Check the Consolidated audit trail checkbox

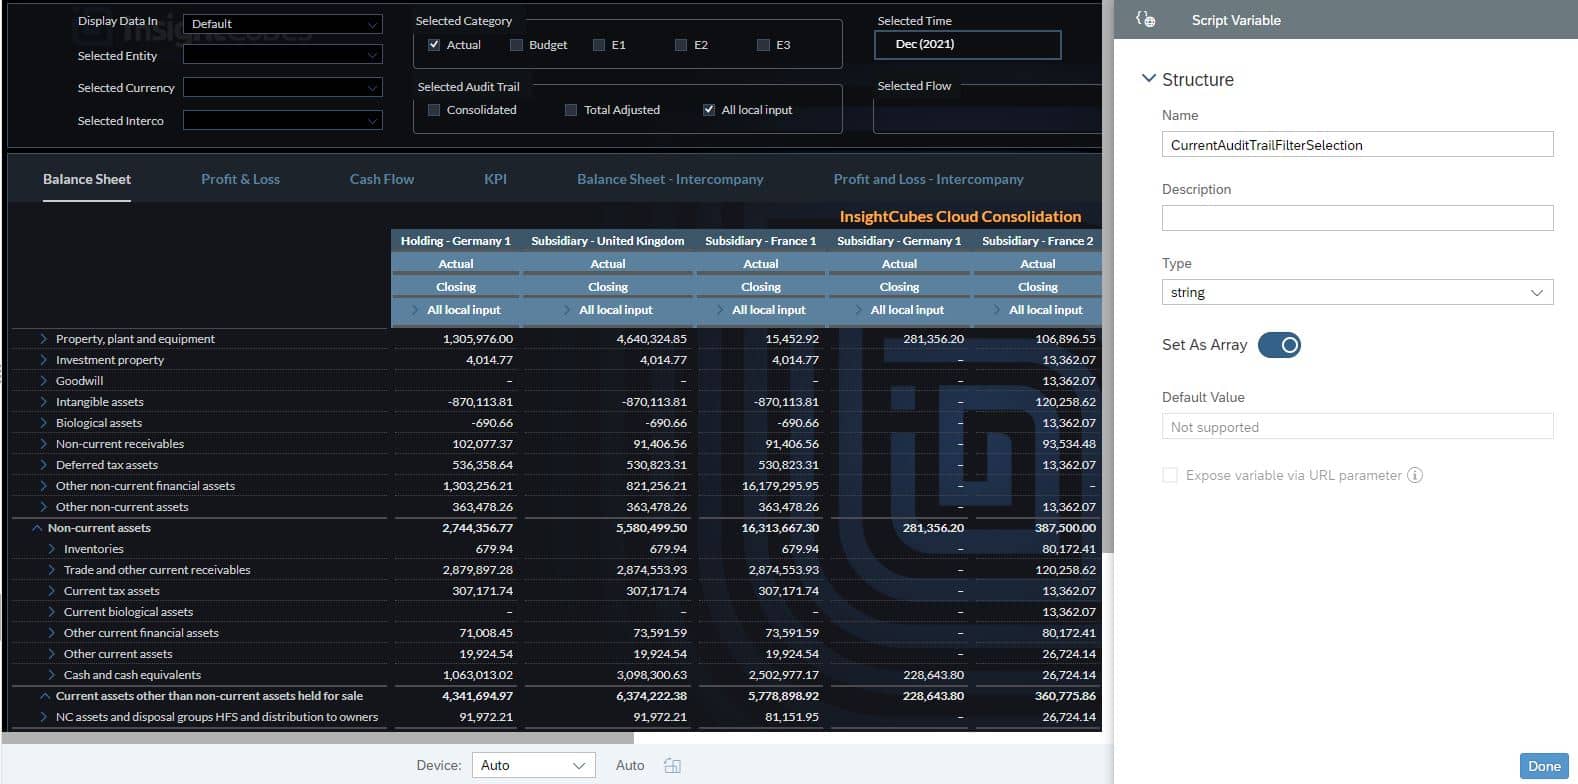[434, 110]
